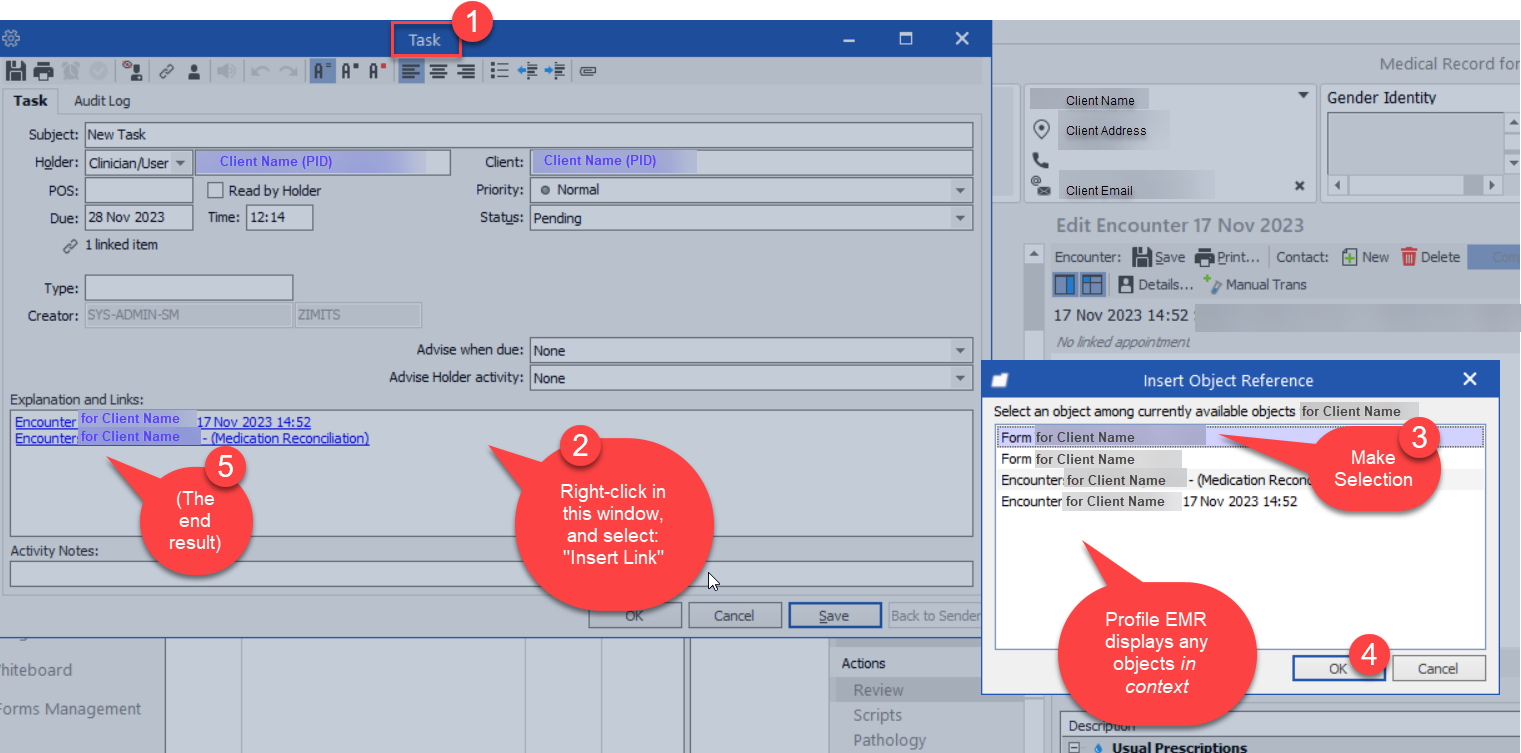
Task: Apply center text alignment
Action: click(x=438, y=71)
